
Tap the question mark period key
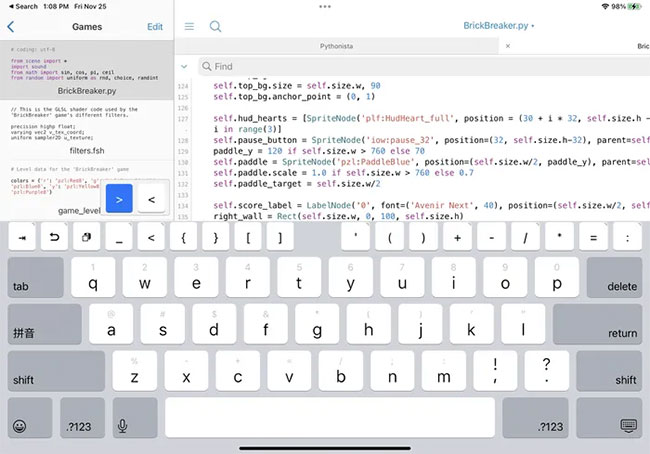click(x=546, y=371)
